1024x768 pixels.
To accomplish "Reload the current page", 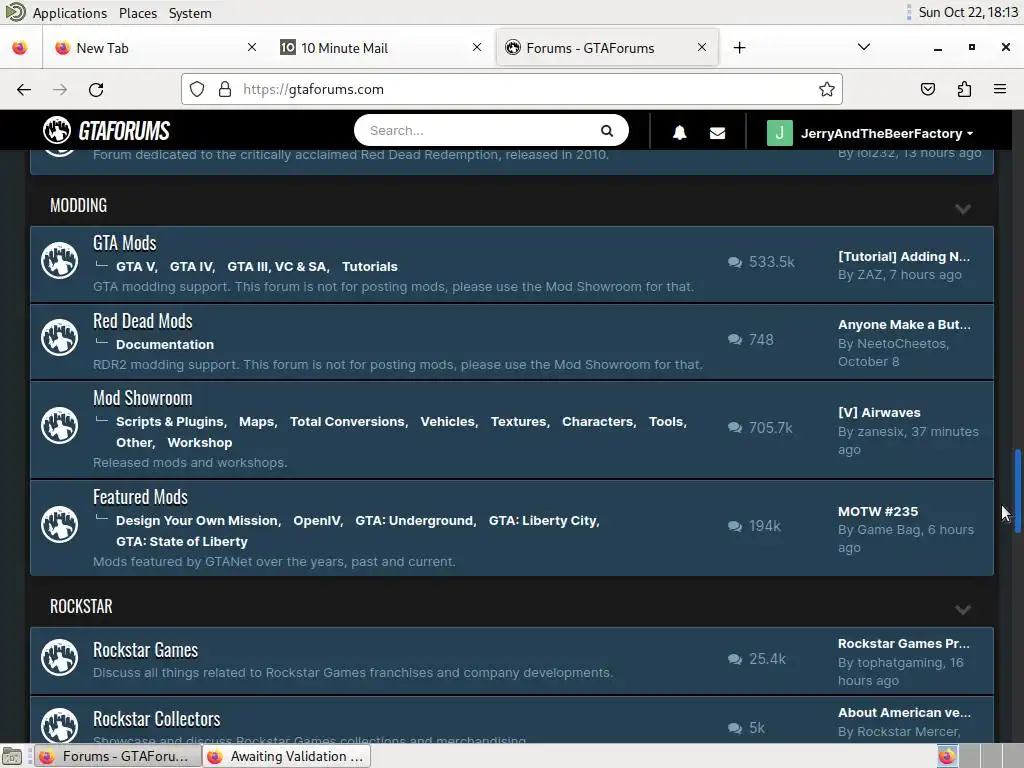I will point(96,89).
